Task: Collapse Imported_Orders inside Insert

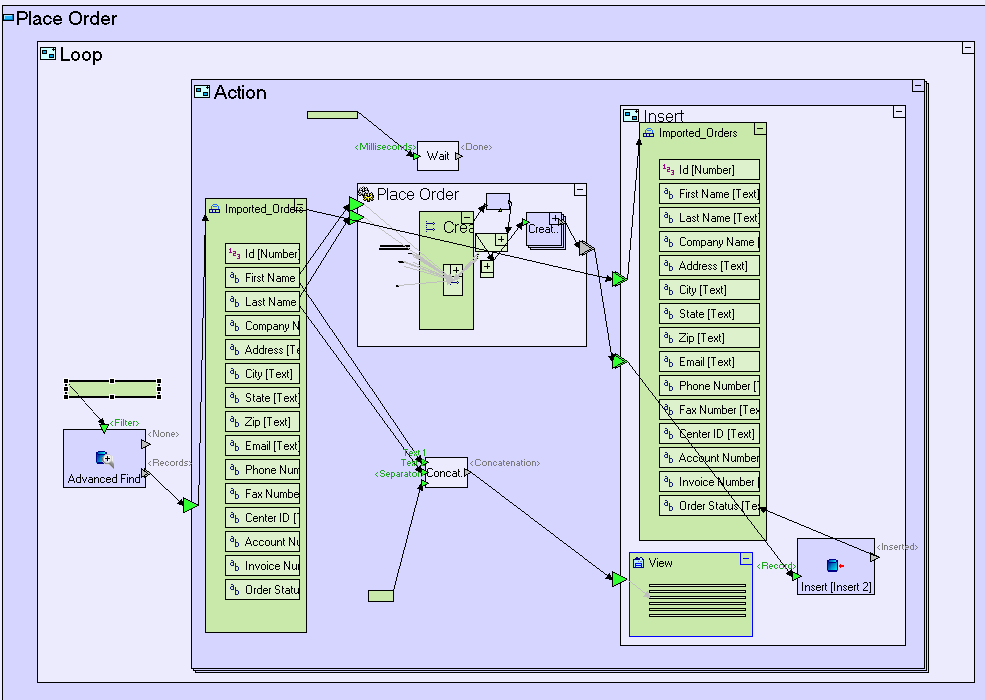Action: pyautogui.click(x=760, y=129)
